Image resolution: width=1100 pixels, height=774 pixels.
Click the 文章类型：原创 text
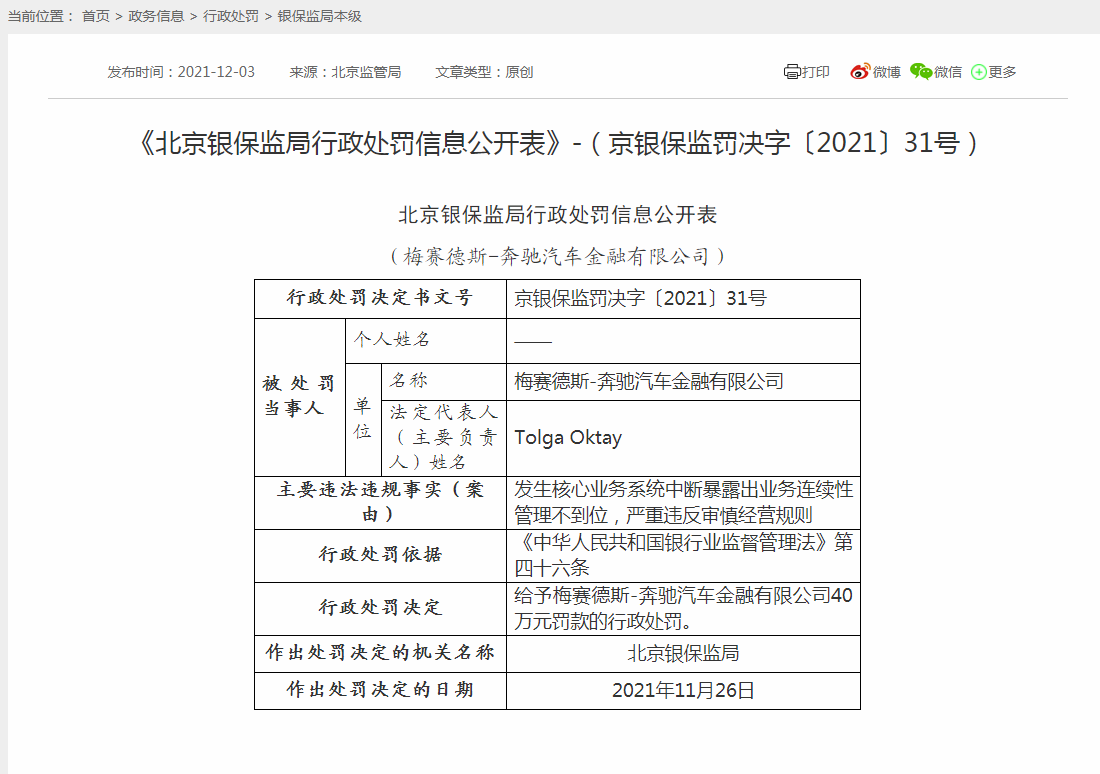click(x=484, y=72)
